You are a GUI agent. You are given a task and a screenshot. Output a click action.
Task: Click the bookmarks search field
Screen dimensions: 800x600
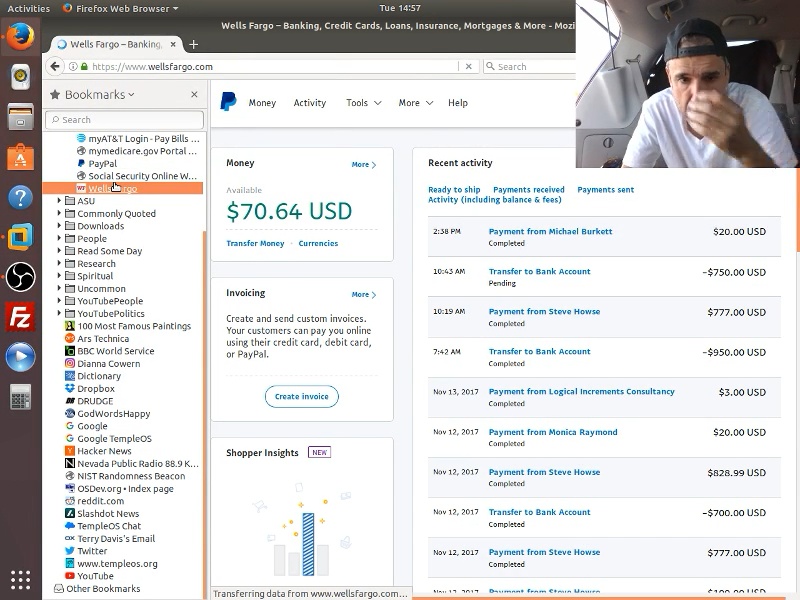point(124,119)
